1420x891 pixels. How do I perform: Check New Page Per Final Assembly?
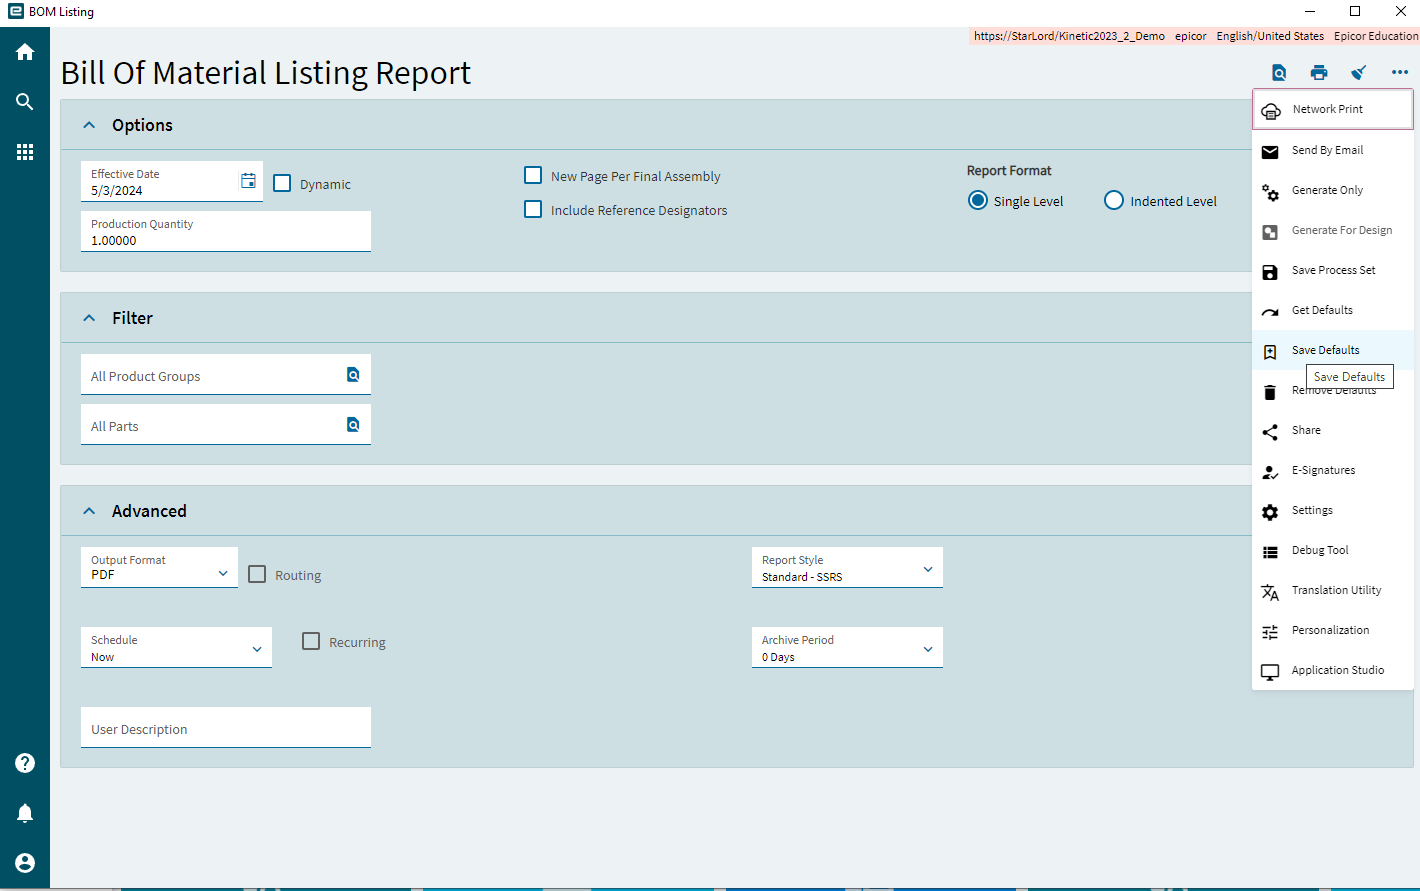[532, 175]
